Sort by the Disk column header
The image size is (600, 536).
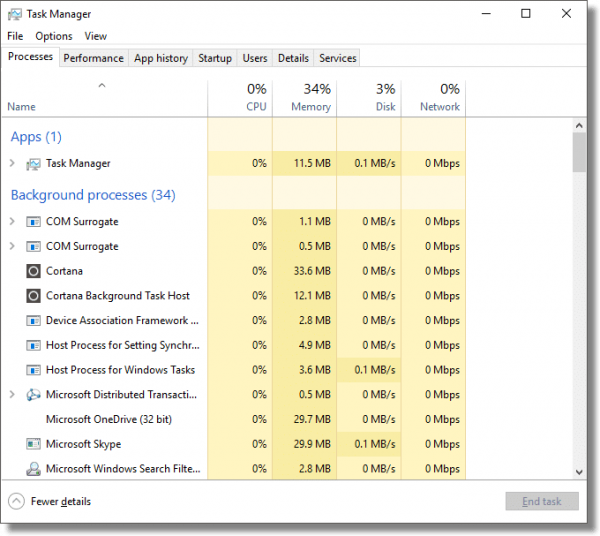tap(369, 98)
